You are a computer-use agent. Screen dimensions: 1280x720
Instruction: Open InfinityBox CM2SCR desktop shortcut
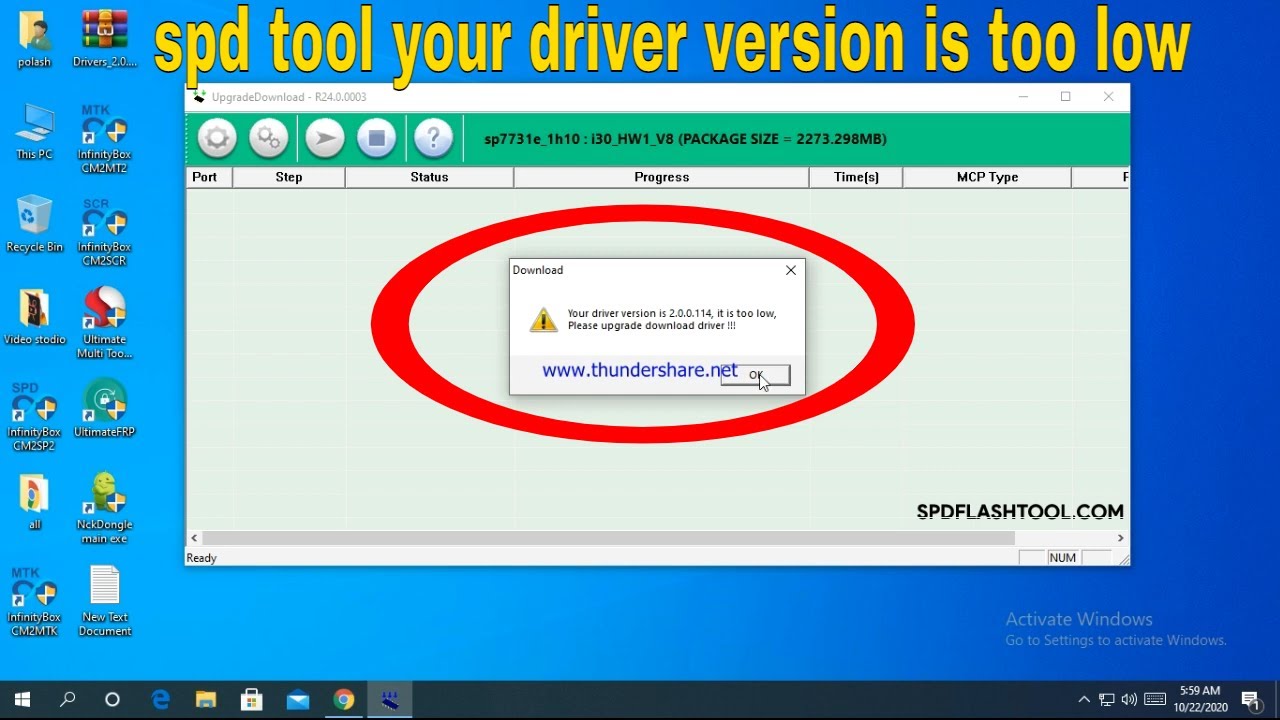105,231
